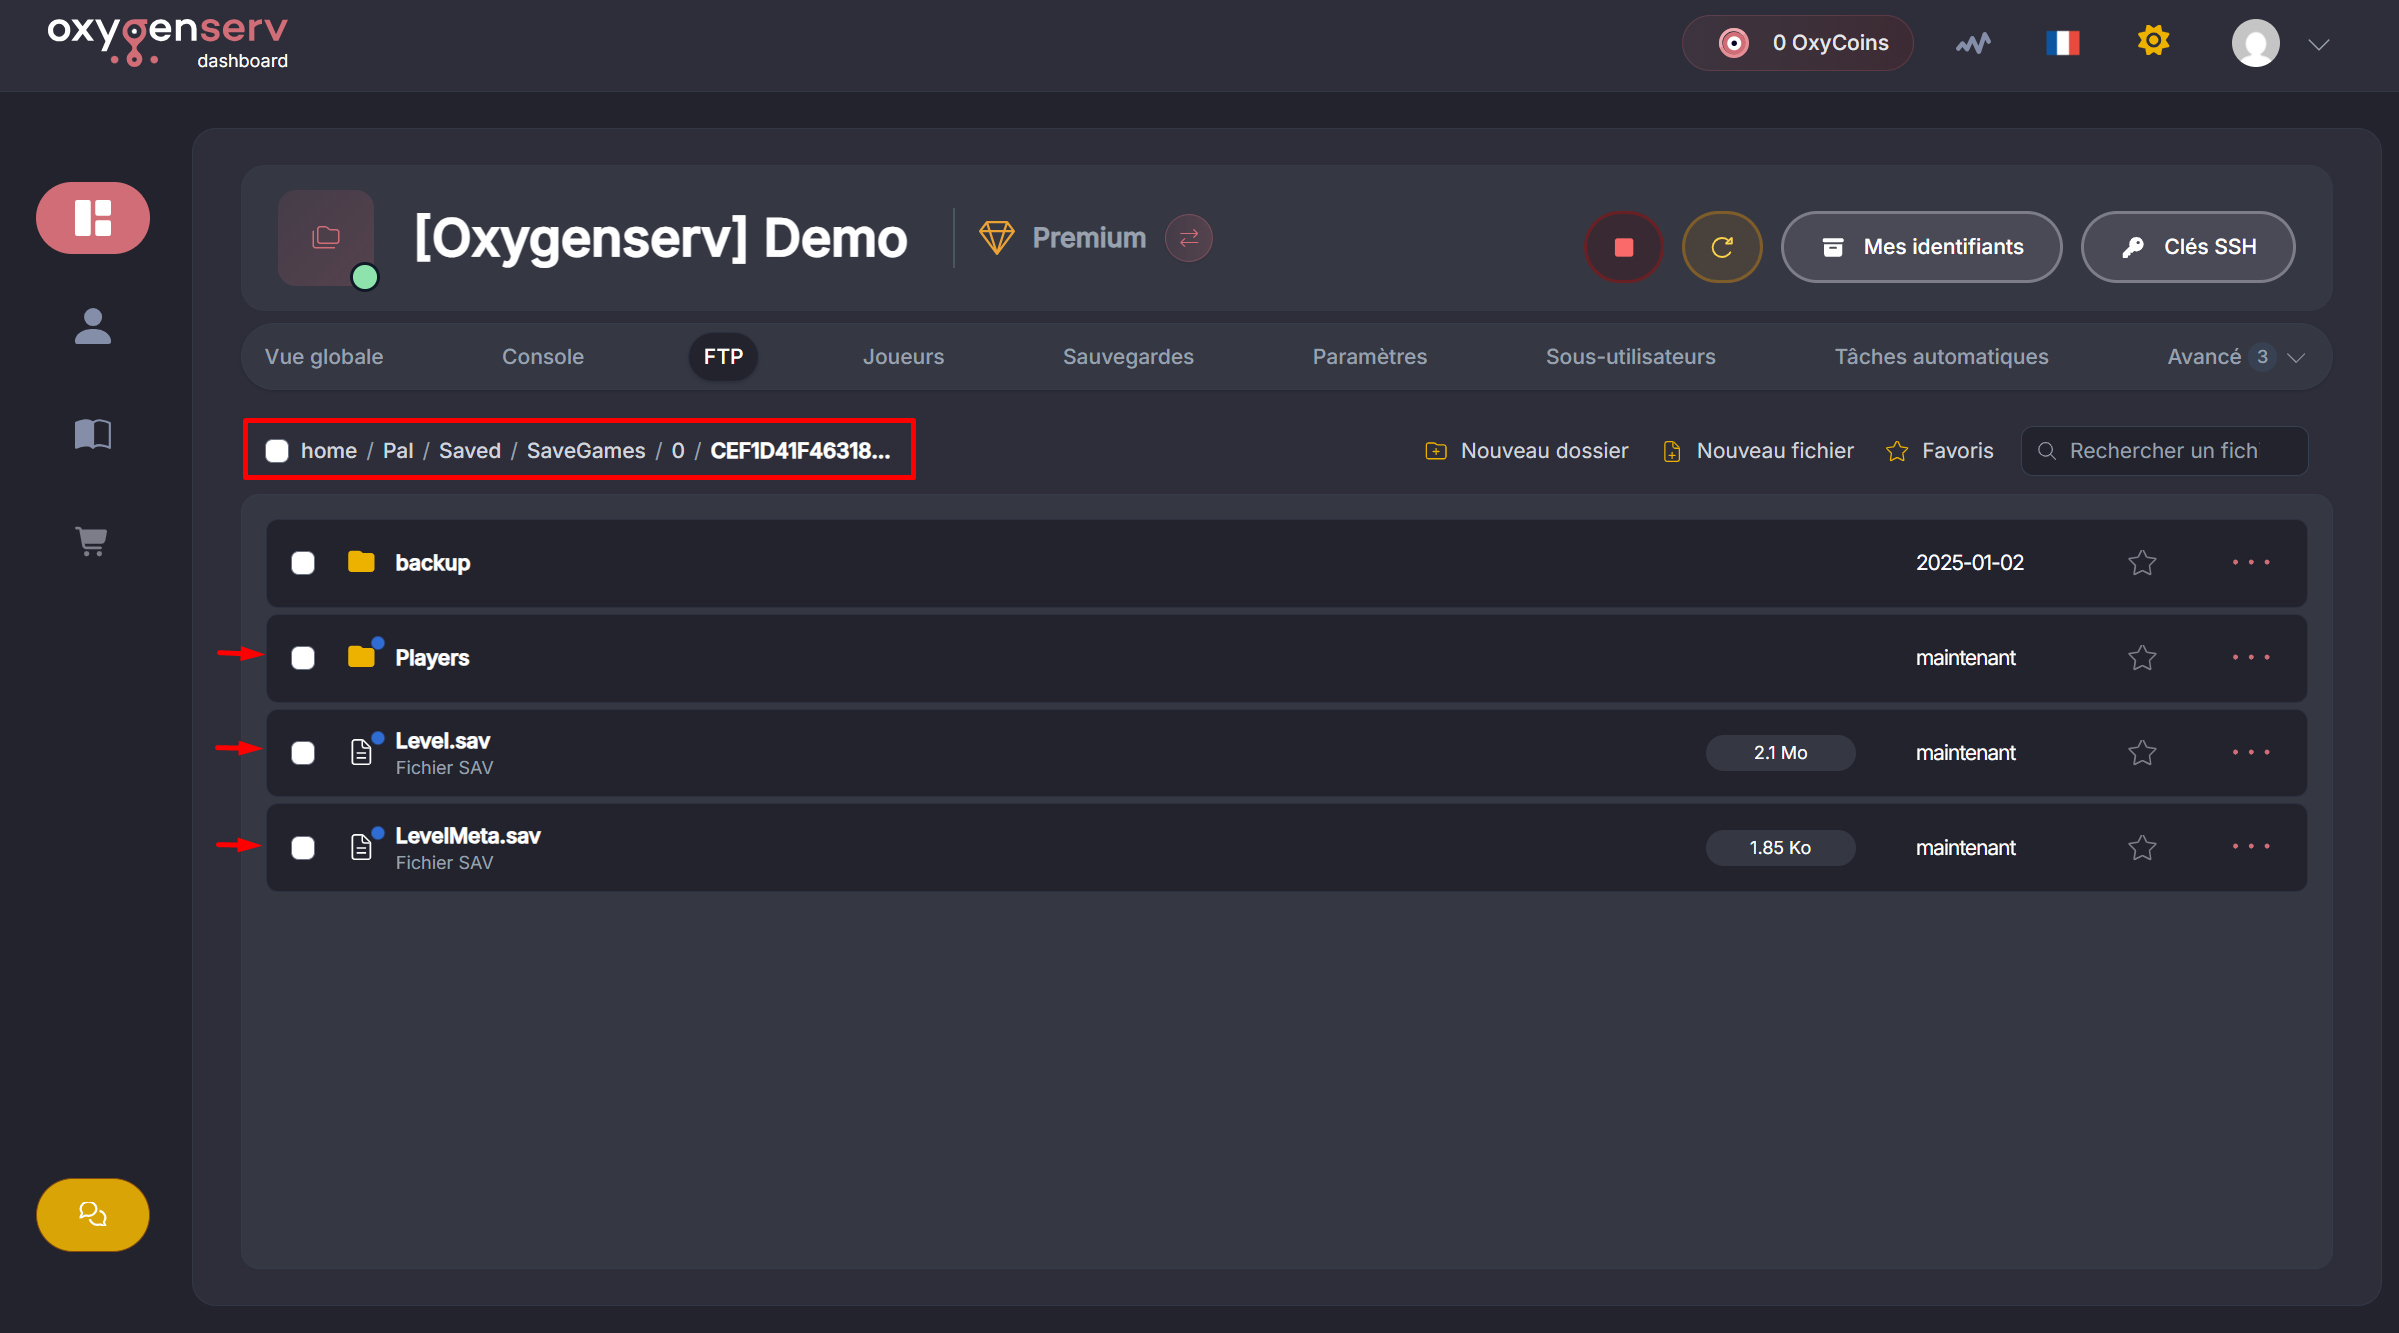Check the Players folder checkbox
The image size is (2399, 1333).
tap(303, 658)
